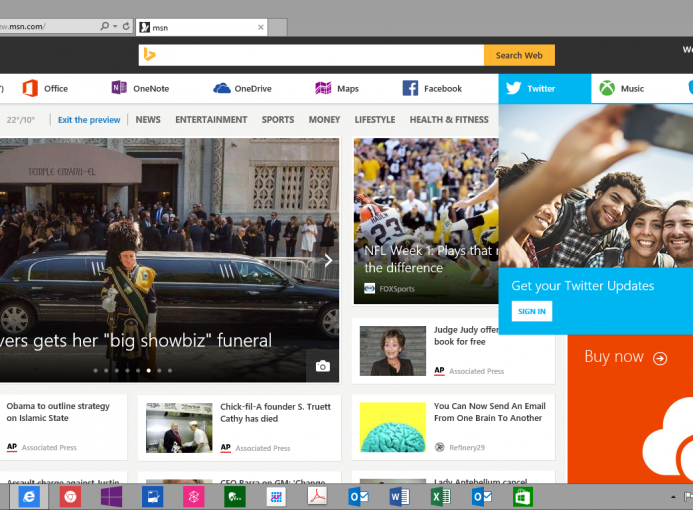Screen dimensions: 693x510
Task: Click the magnifier search icon in address bar
Action: pos(105,26)
